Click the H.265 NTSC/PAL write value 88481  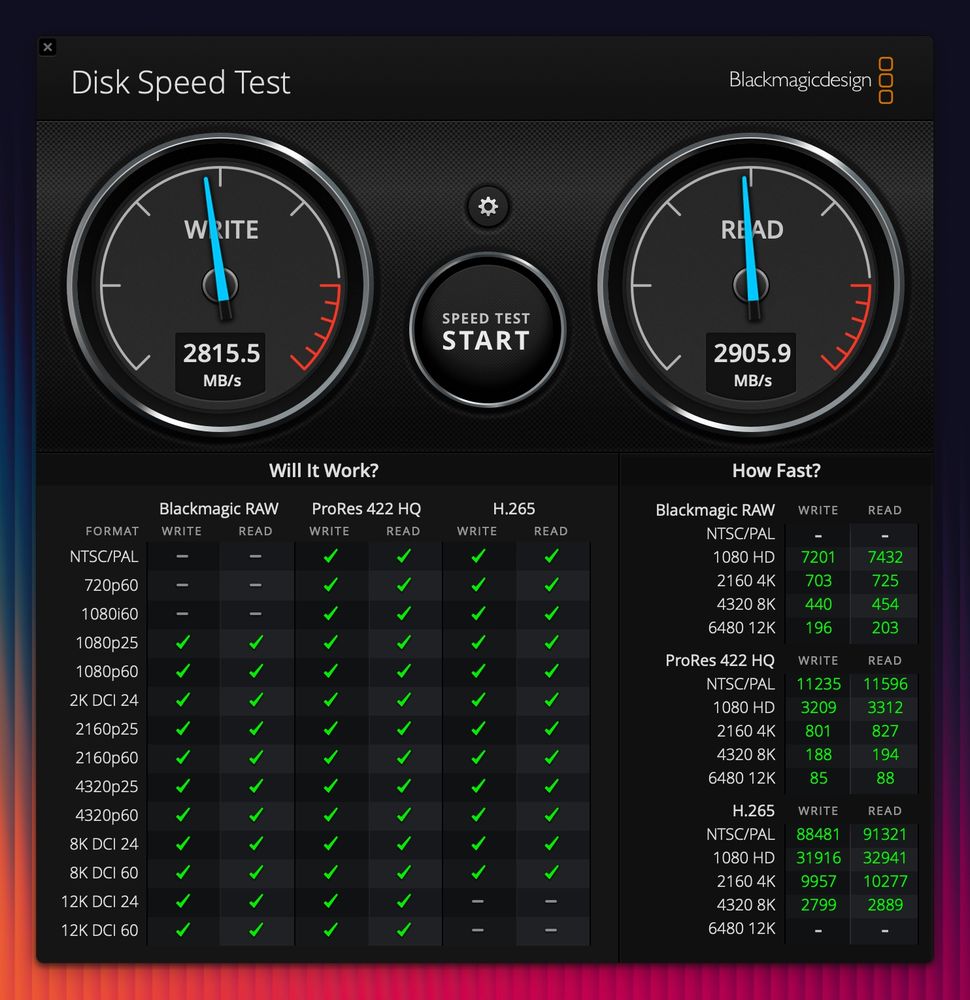818,835
